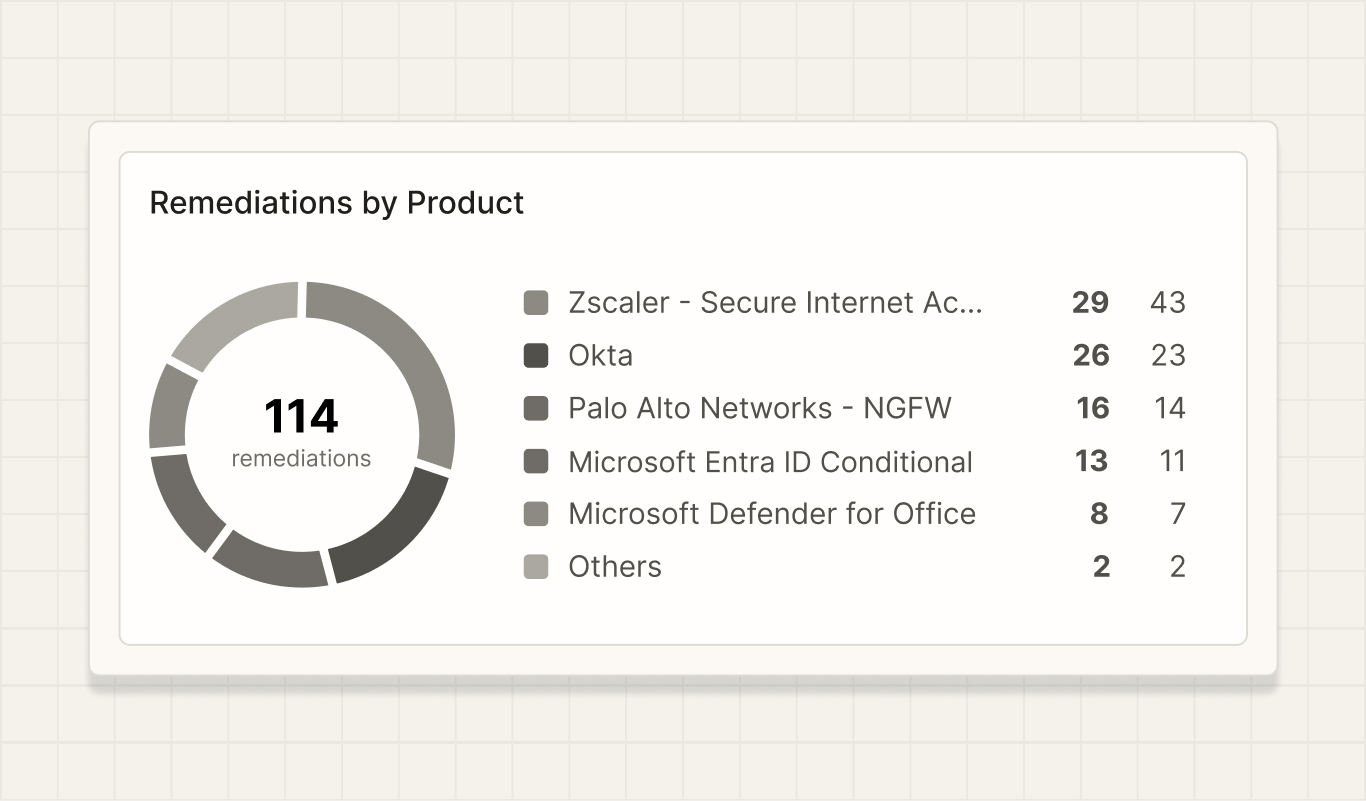This screenshot has width=1366, height=801.
Task: Select the Palo Alto Networks - NGFW label
Action: click(x=760, y=408)
